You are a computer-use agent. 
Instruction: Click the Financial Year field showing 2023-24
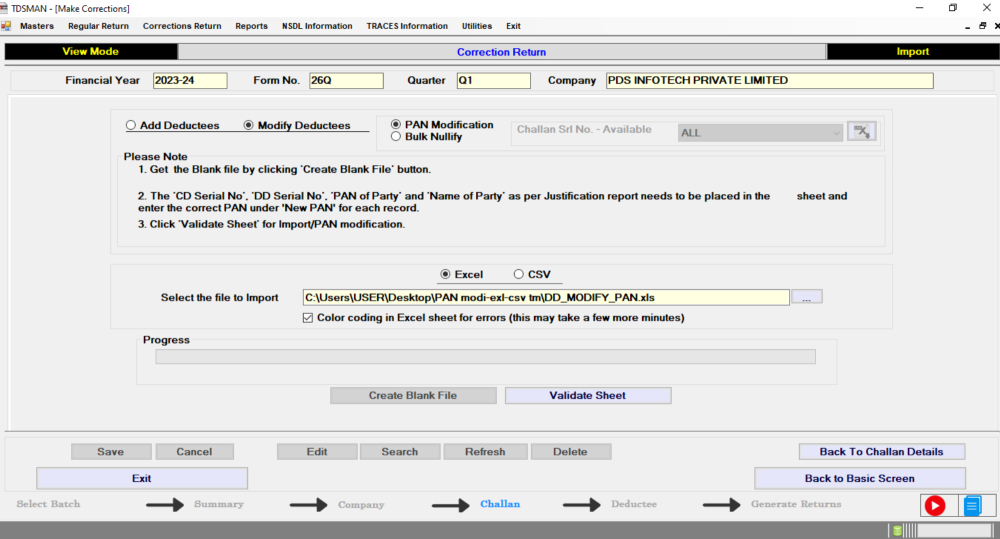click(x=190, y=80)
